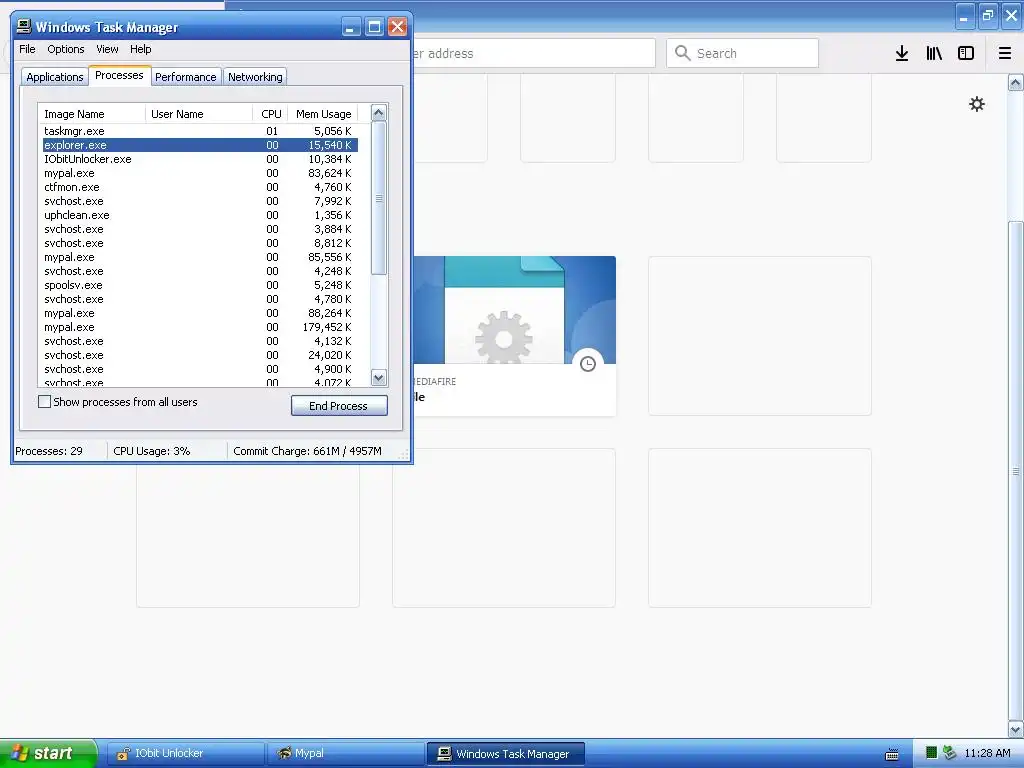
Task: Select svchost.exe using 24,020 K
Action: (x=200, y=355)
